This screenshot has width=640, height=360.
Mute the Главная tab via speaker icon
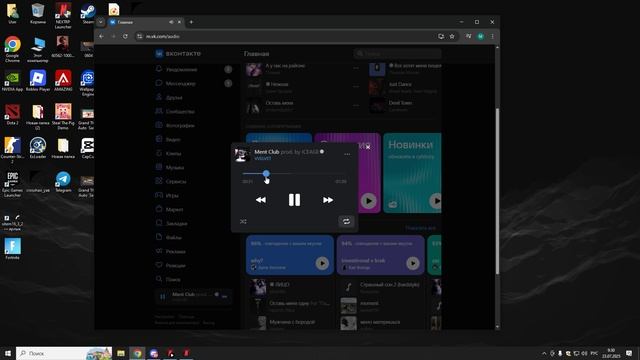click(171, 22)
